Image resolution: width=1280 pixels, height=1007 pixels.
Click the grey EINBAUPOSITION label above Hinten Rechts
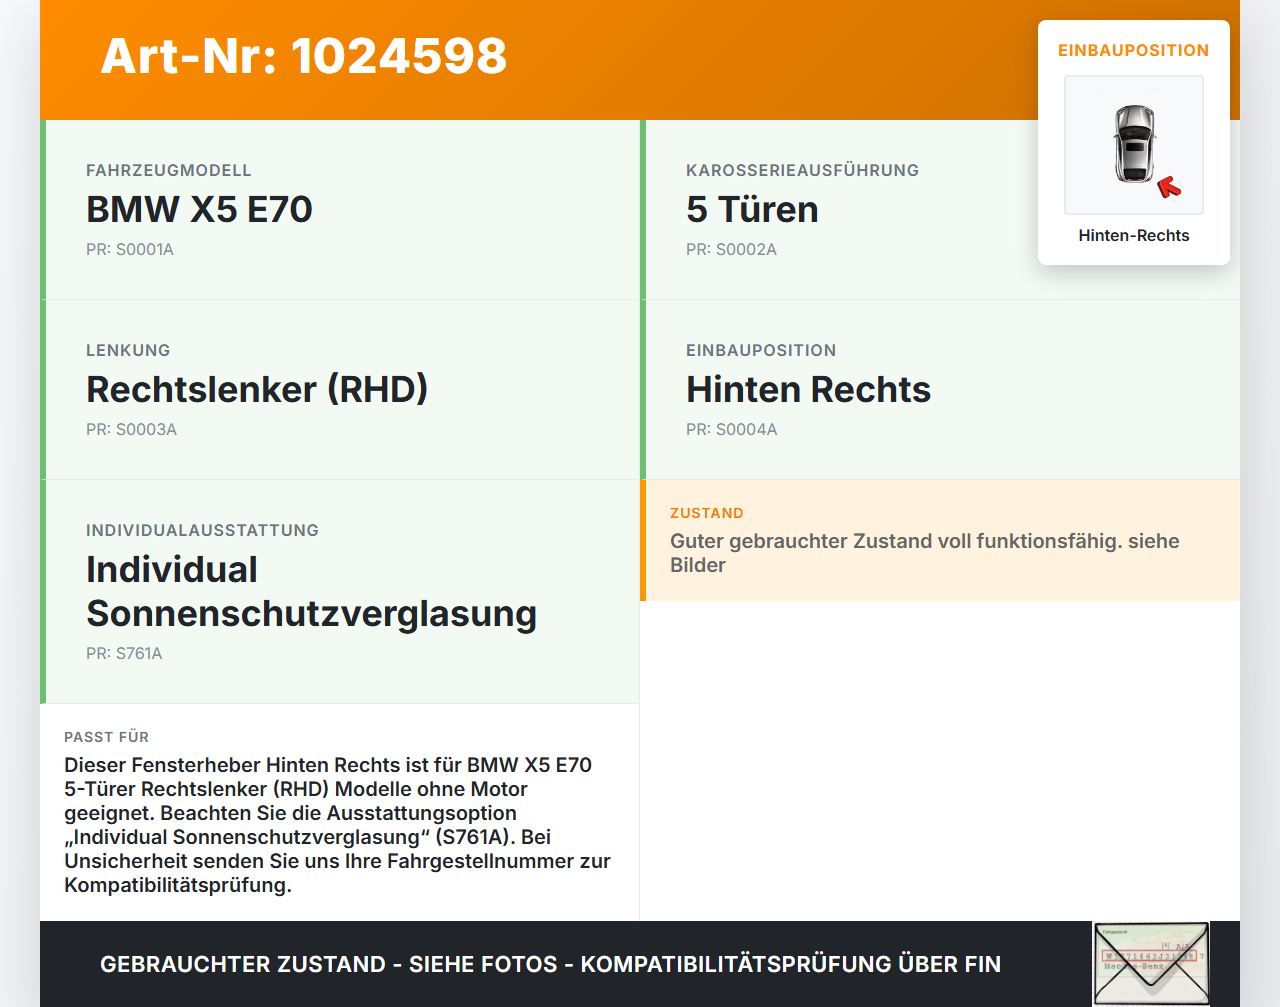click(761, 350)
